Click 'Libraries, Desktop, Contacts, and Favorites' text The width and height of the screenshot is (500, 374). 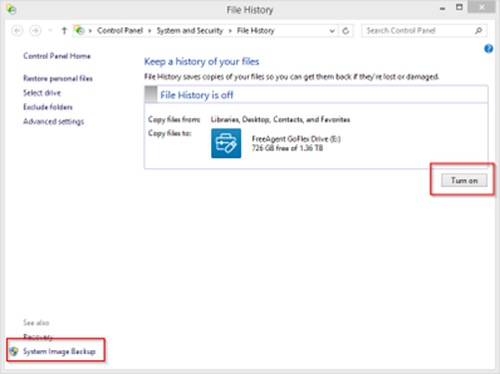(x=280, y=119)
